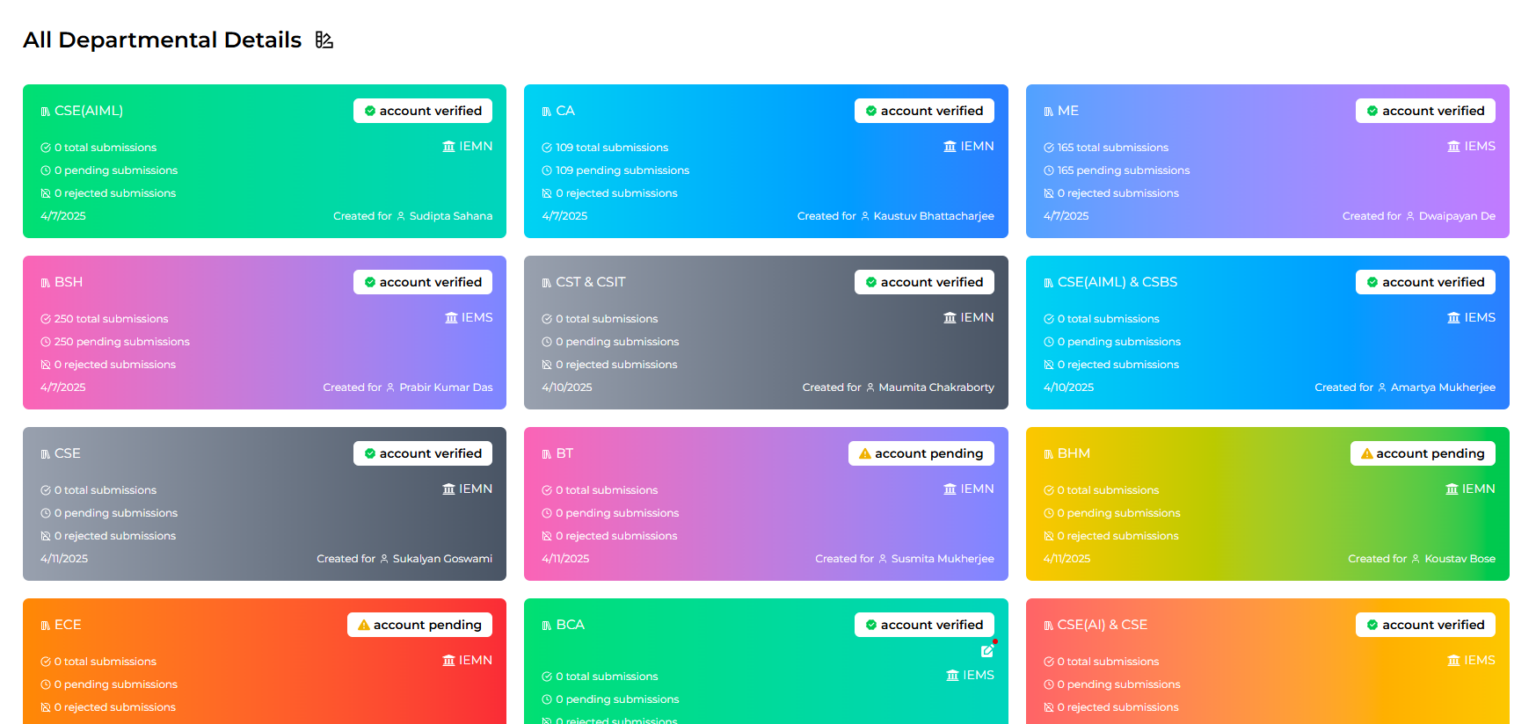Click the BCA department title
Image resolution: width=1536 pixels, height=724 pixels.
[570, 625]
